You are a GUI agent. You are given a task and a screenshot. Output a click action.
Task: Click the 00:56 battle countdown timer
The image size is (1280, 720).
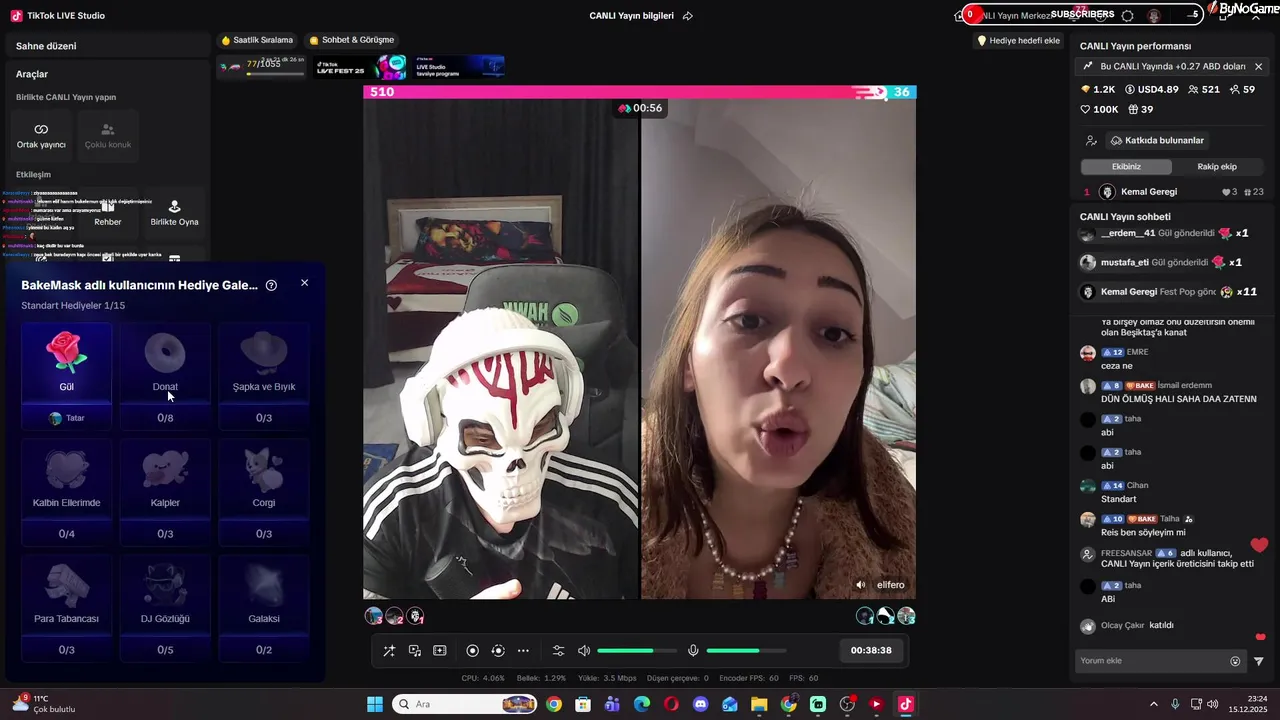pos(640,108)
